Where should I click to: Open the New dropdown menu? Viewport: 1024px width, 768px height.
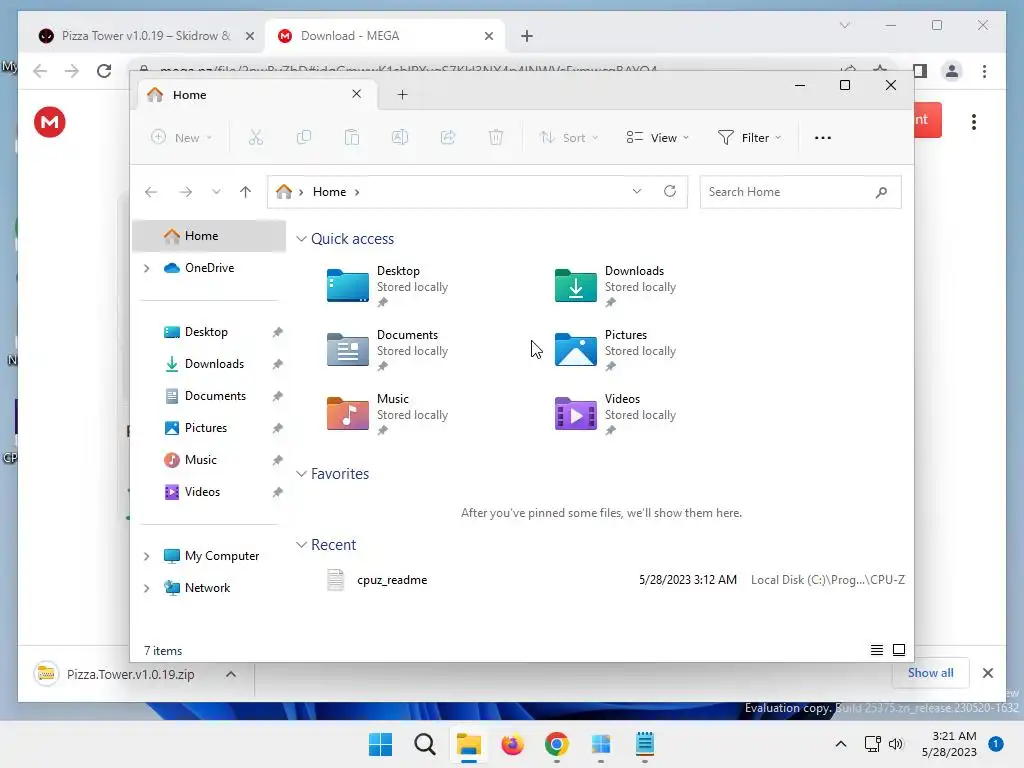tap(181, 138)
